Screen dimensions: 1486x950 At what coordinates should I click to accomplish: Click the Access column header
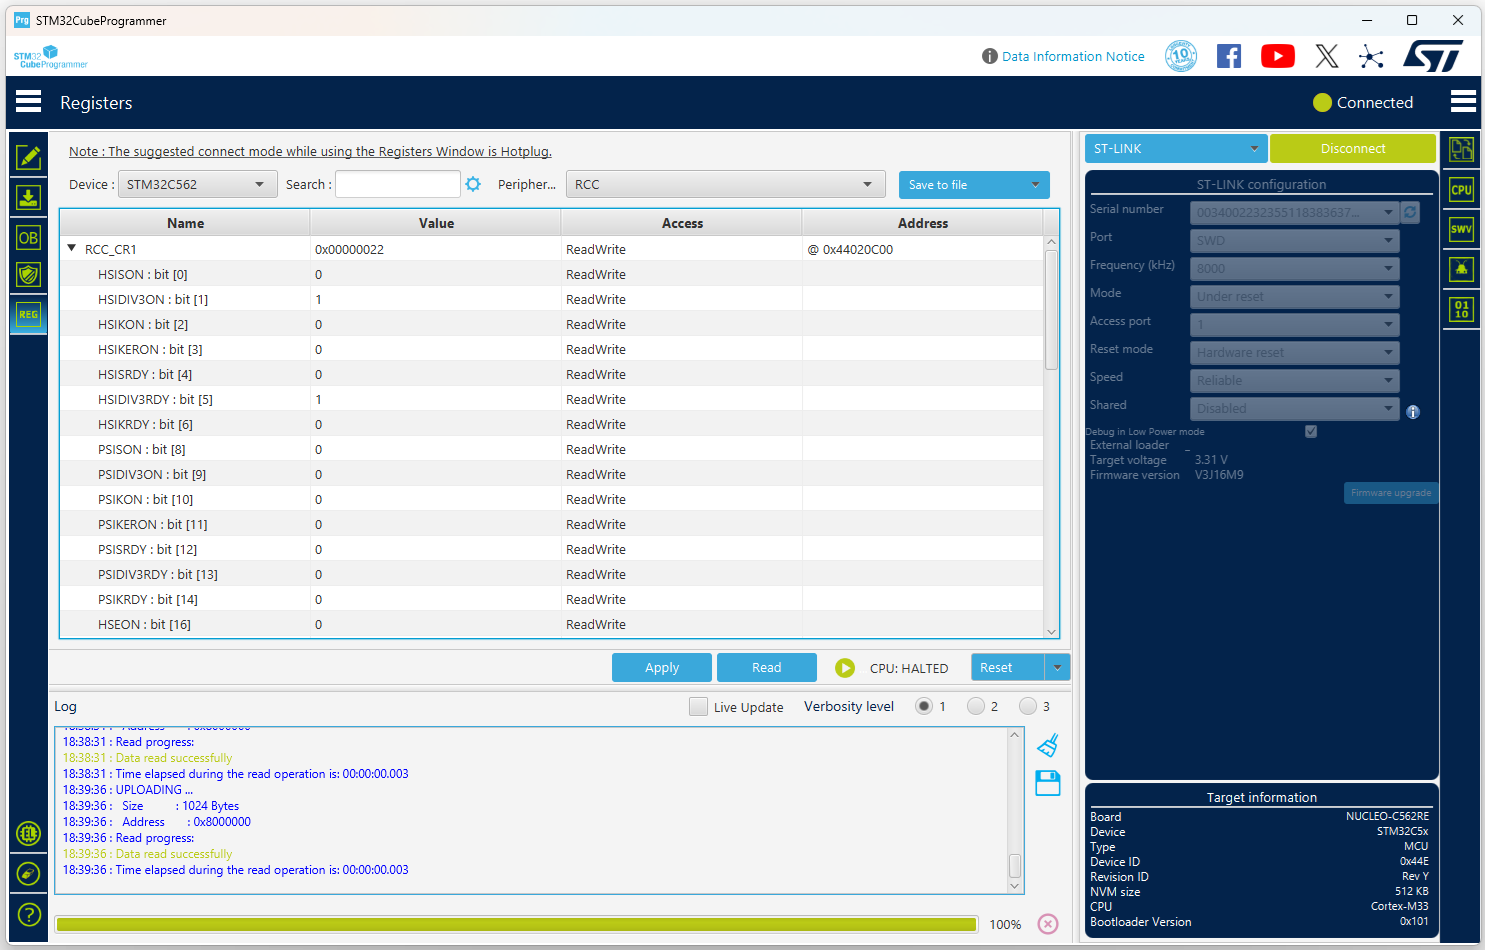[x=682, y=223]
